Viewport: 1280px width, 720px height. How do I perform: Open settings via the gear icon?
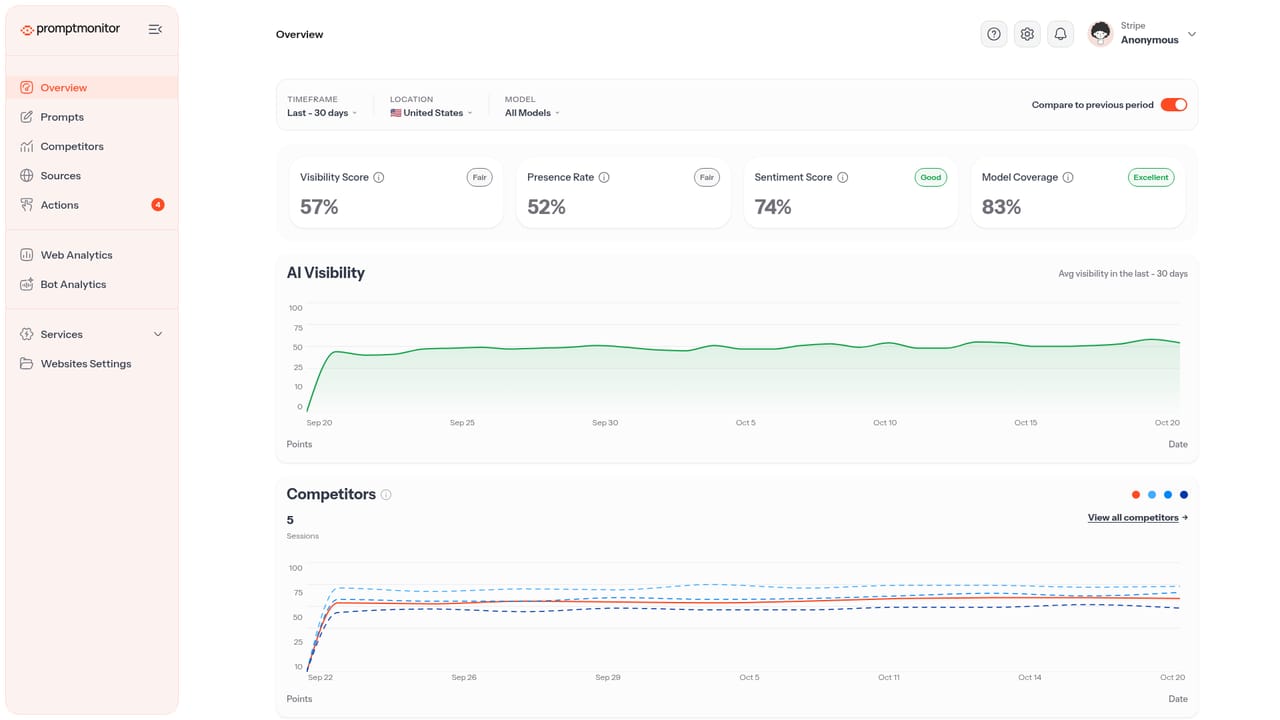tap(1027, 34)
